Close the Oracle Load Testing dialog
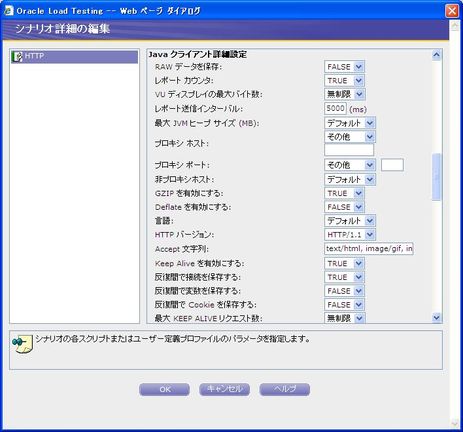Image resolution: width=463 pixels, height=432 pixels. (452, 11)
